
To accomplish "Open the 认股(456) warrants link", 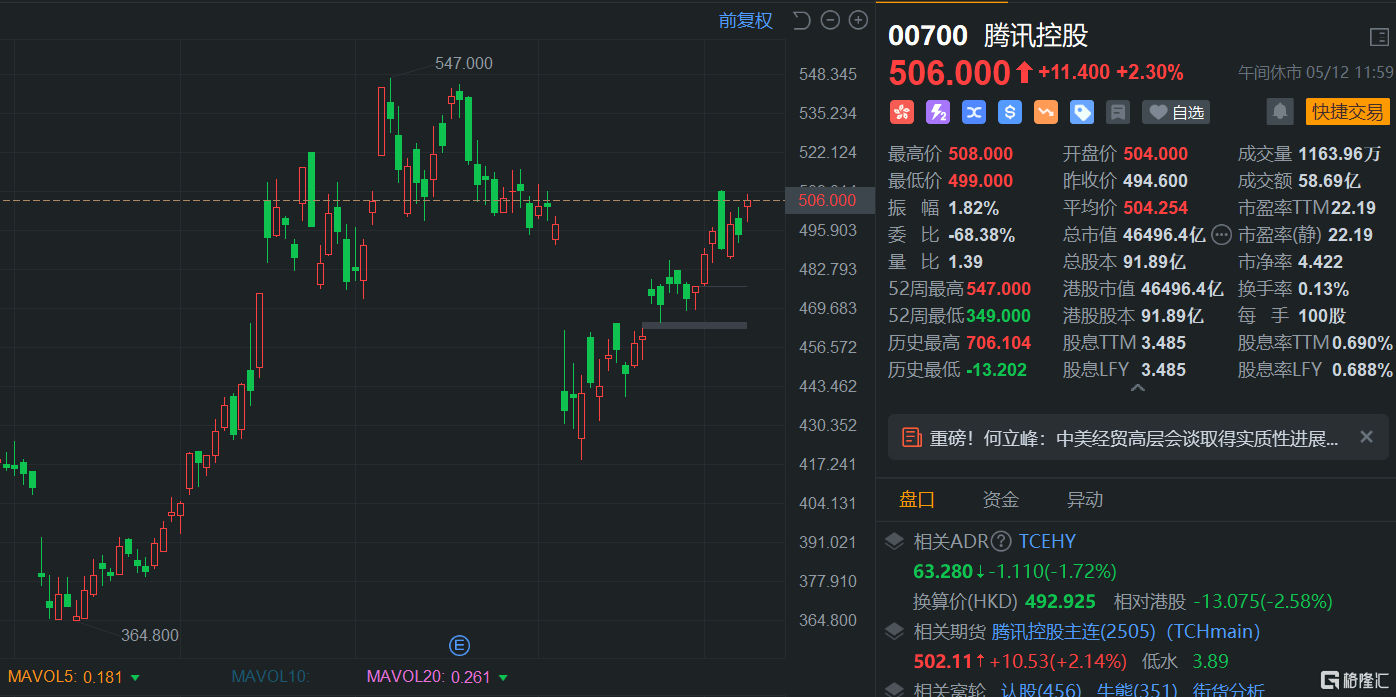I will 1040,690.
